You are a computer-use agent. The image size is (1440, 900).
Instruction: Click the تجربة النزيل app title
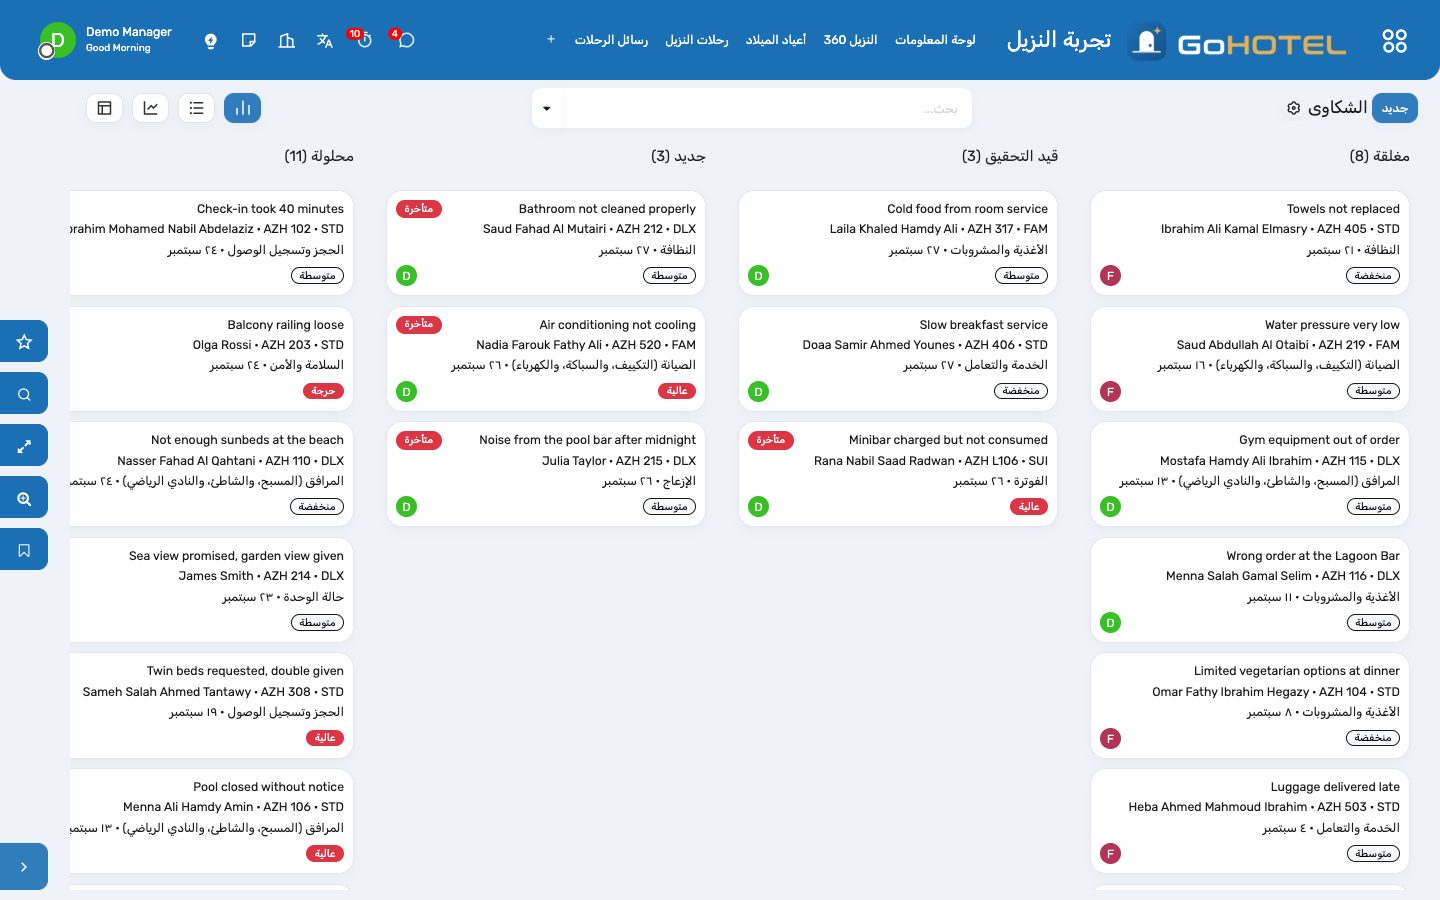click(1059, 40)
